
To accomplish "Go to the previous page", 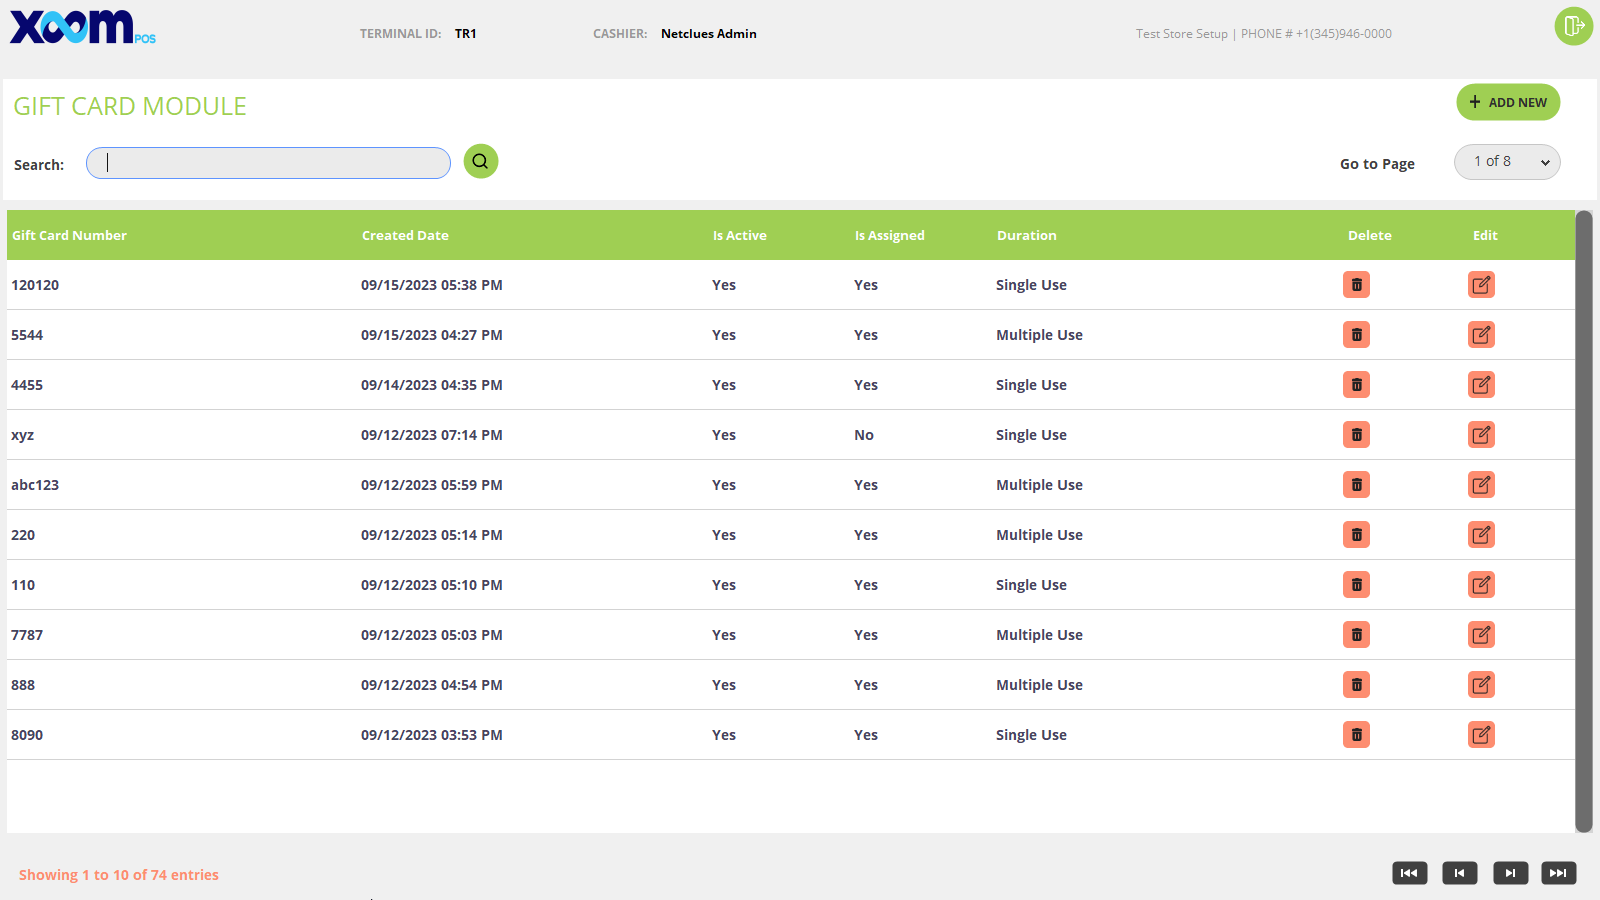I will (1459, 873).
